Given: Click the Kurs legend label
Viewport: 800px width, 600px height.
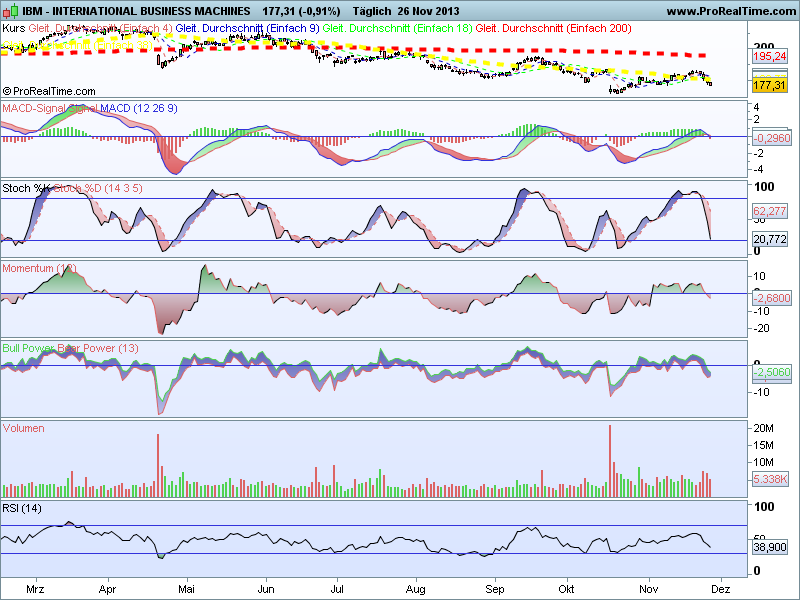Looking at the screenshot, I should 14,28.
